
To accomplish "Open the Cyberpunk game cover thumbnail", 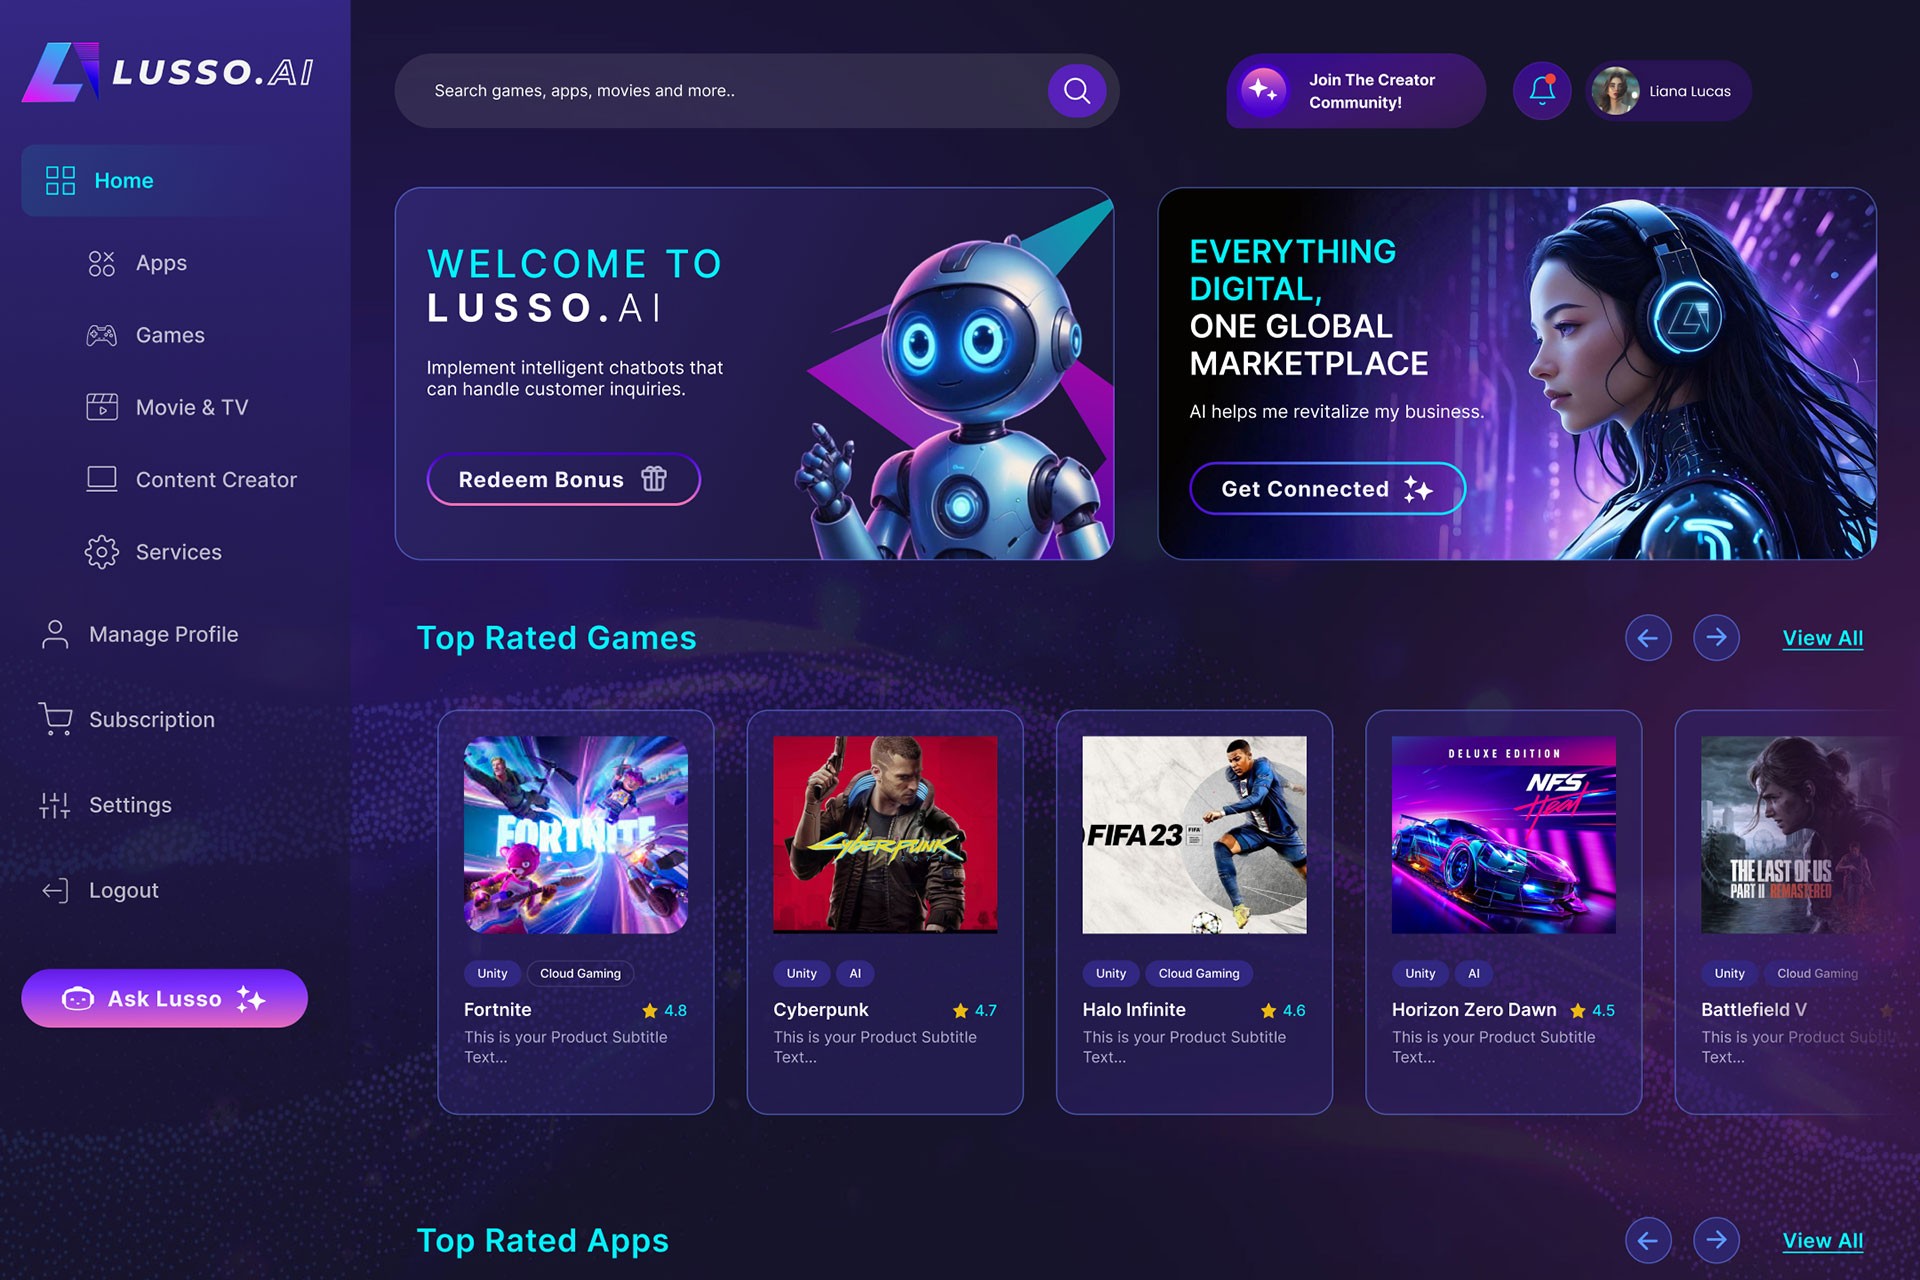I will (x=885, y=835).
